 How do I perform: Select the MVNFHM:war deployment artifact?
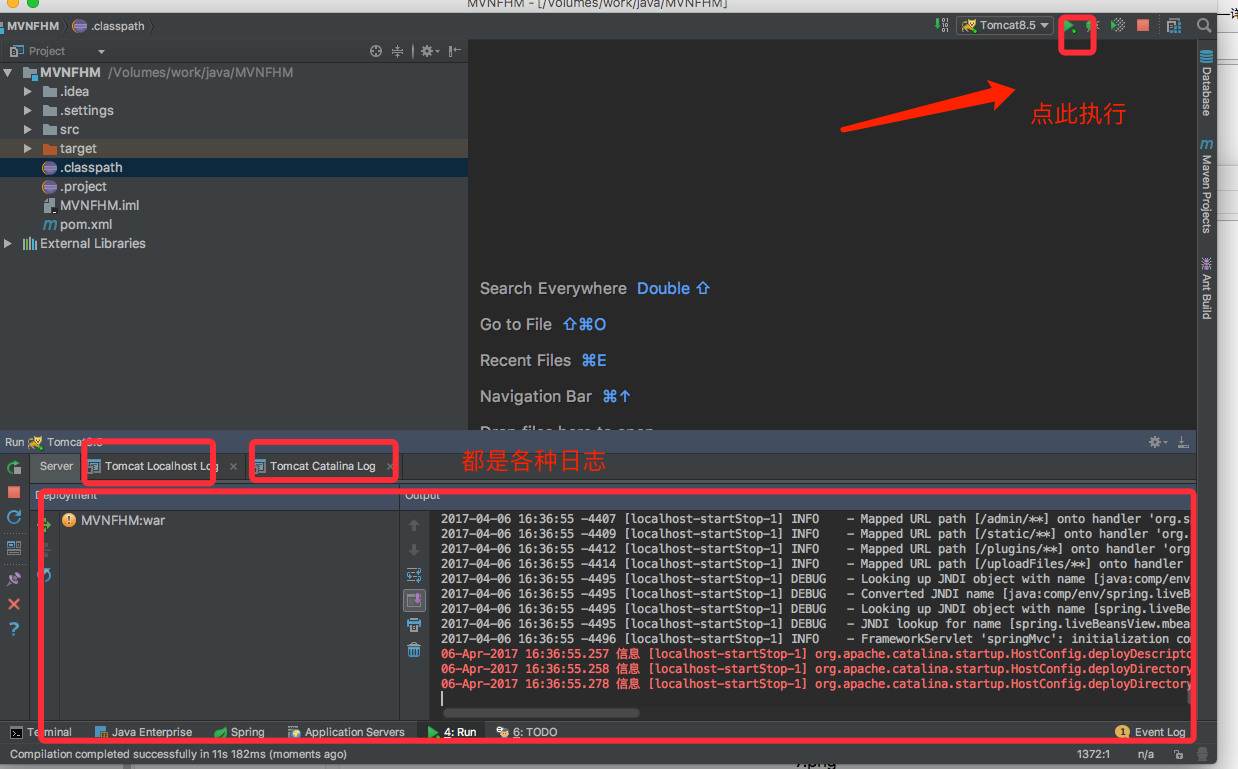click(113, 520)
